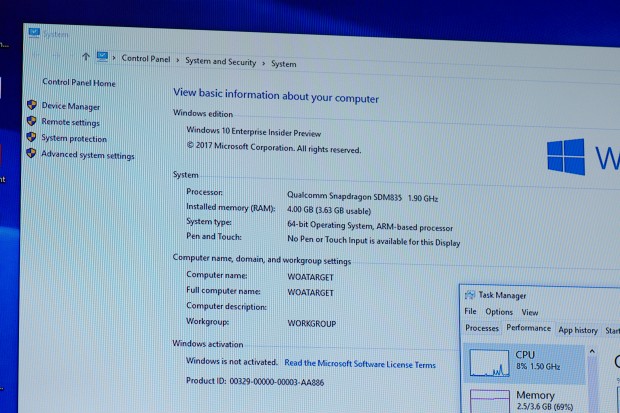Viewport: 620px width, 413px height.
Task: Expand chevron after System and Security
Action: pos(263,63)
